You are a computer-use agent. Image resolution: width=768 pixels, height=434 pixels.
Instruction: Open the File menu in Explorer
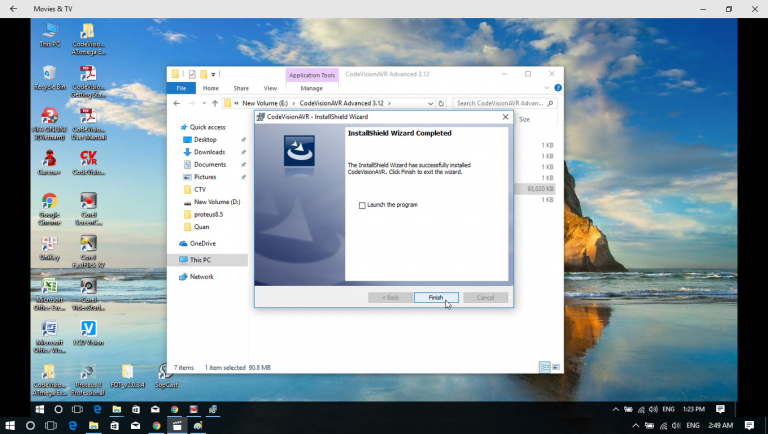coord(183,88)
